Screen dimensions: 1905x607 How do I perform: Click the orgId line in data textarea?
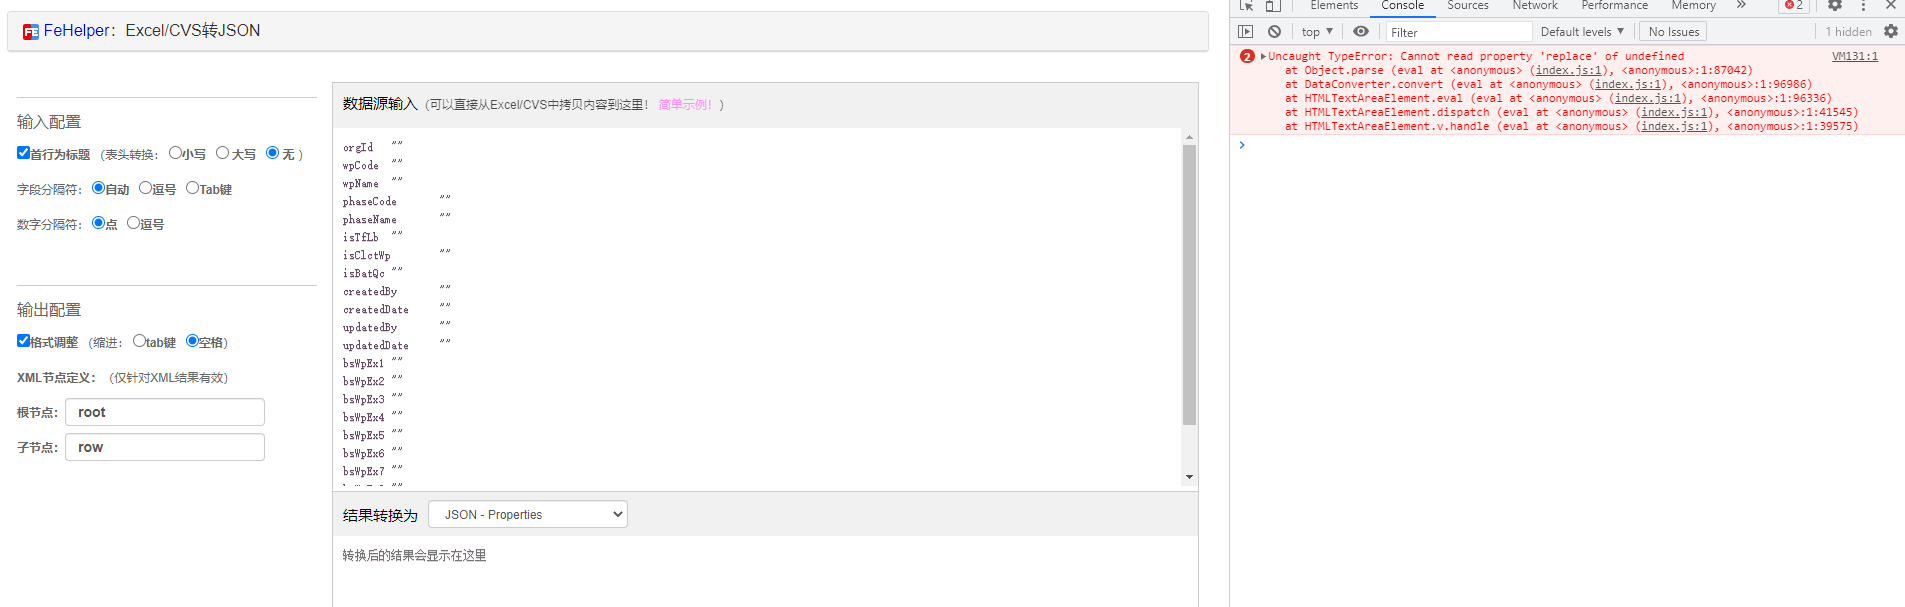(x=373, y=148)
